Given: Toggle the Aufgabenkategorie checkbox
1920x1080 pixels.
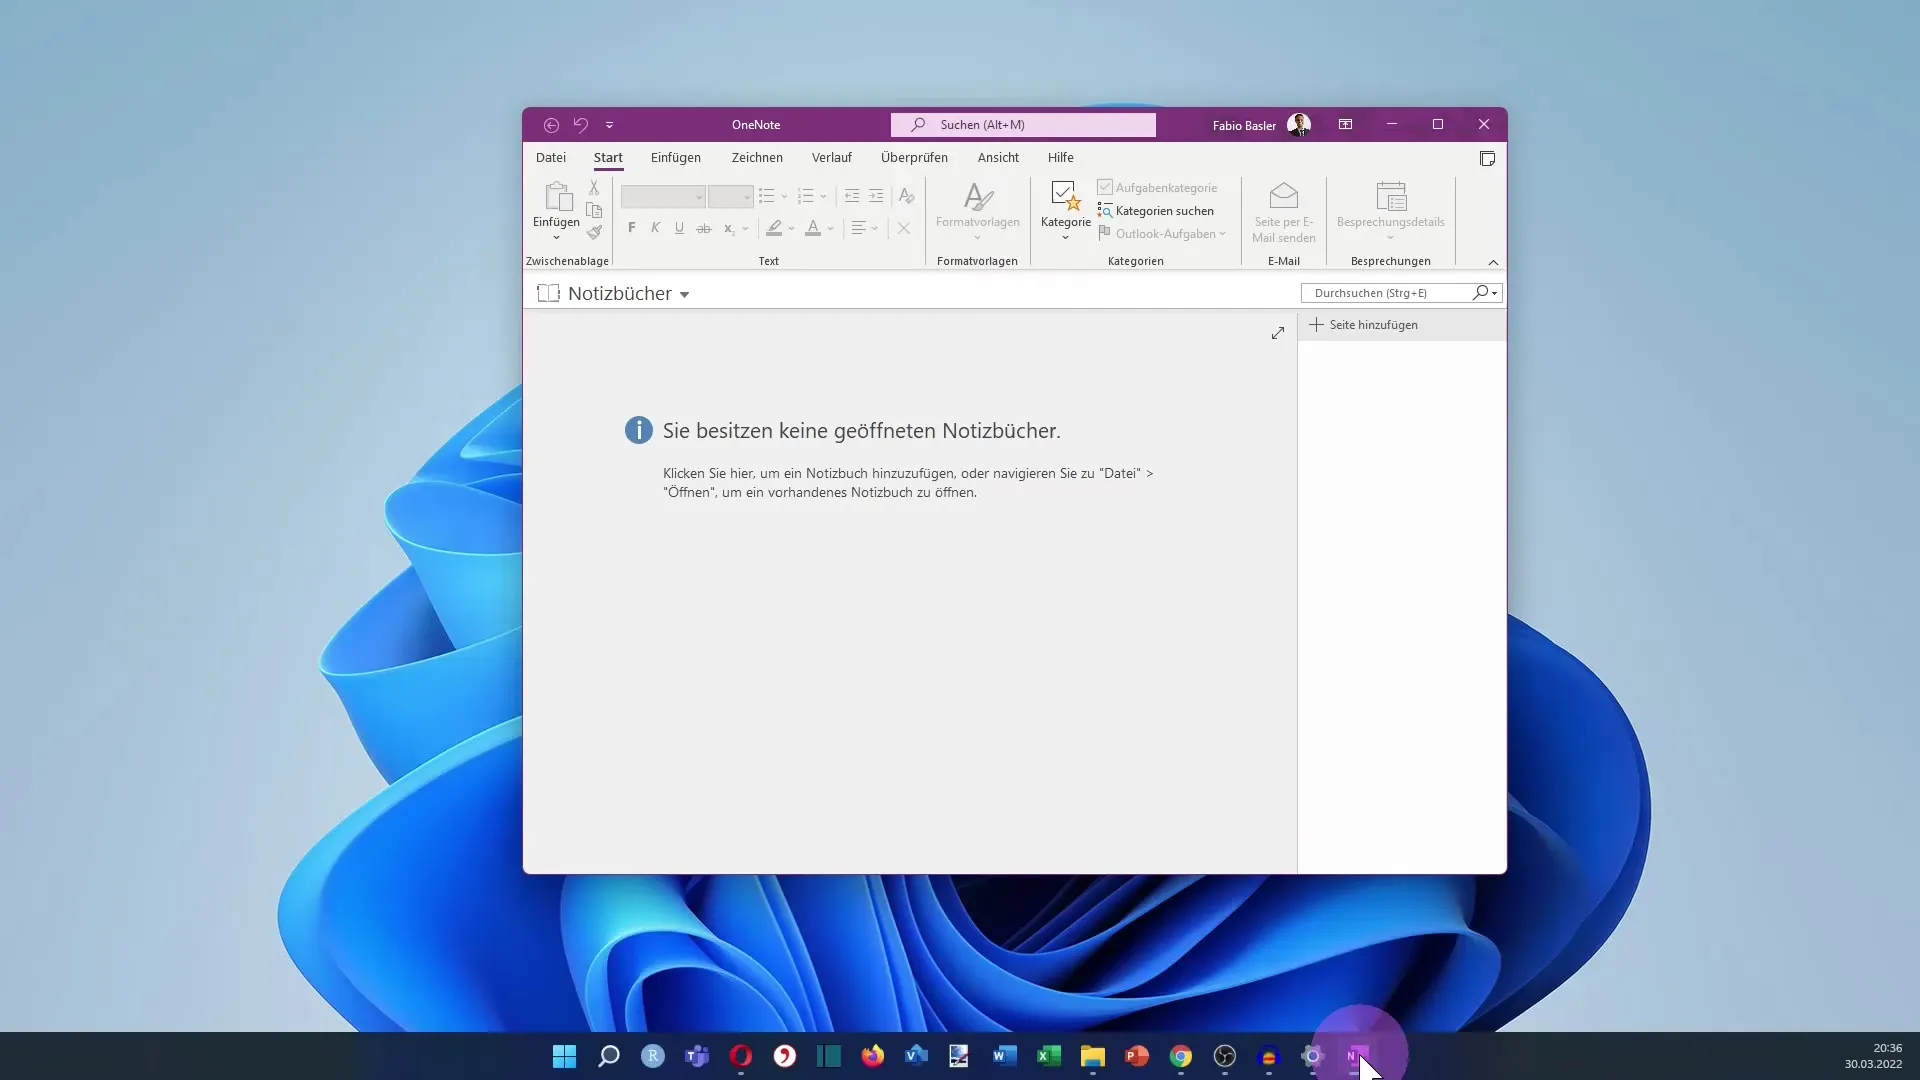Looking at the screenshot, I should click(1105, 187).
